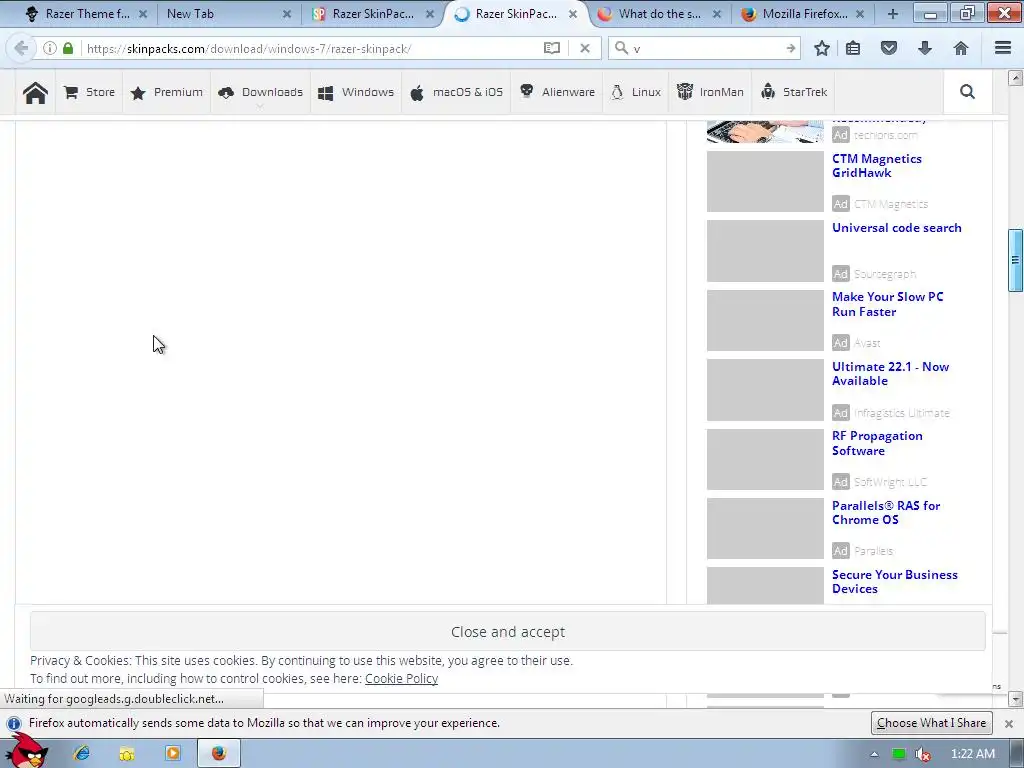Launch Internet Explorer from the taskbar
Viewport: 1024px width, 768px height.
82,754
